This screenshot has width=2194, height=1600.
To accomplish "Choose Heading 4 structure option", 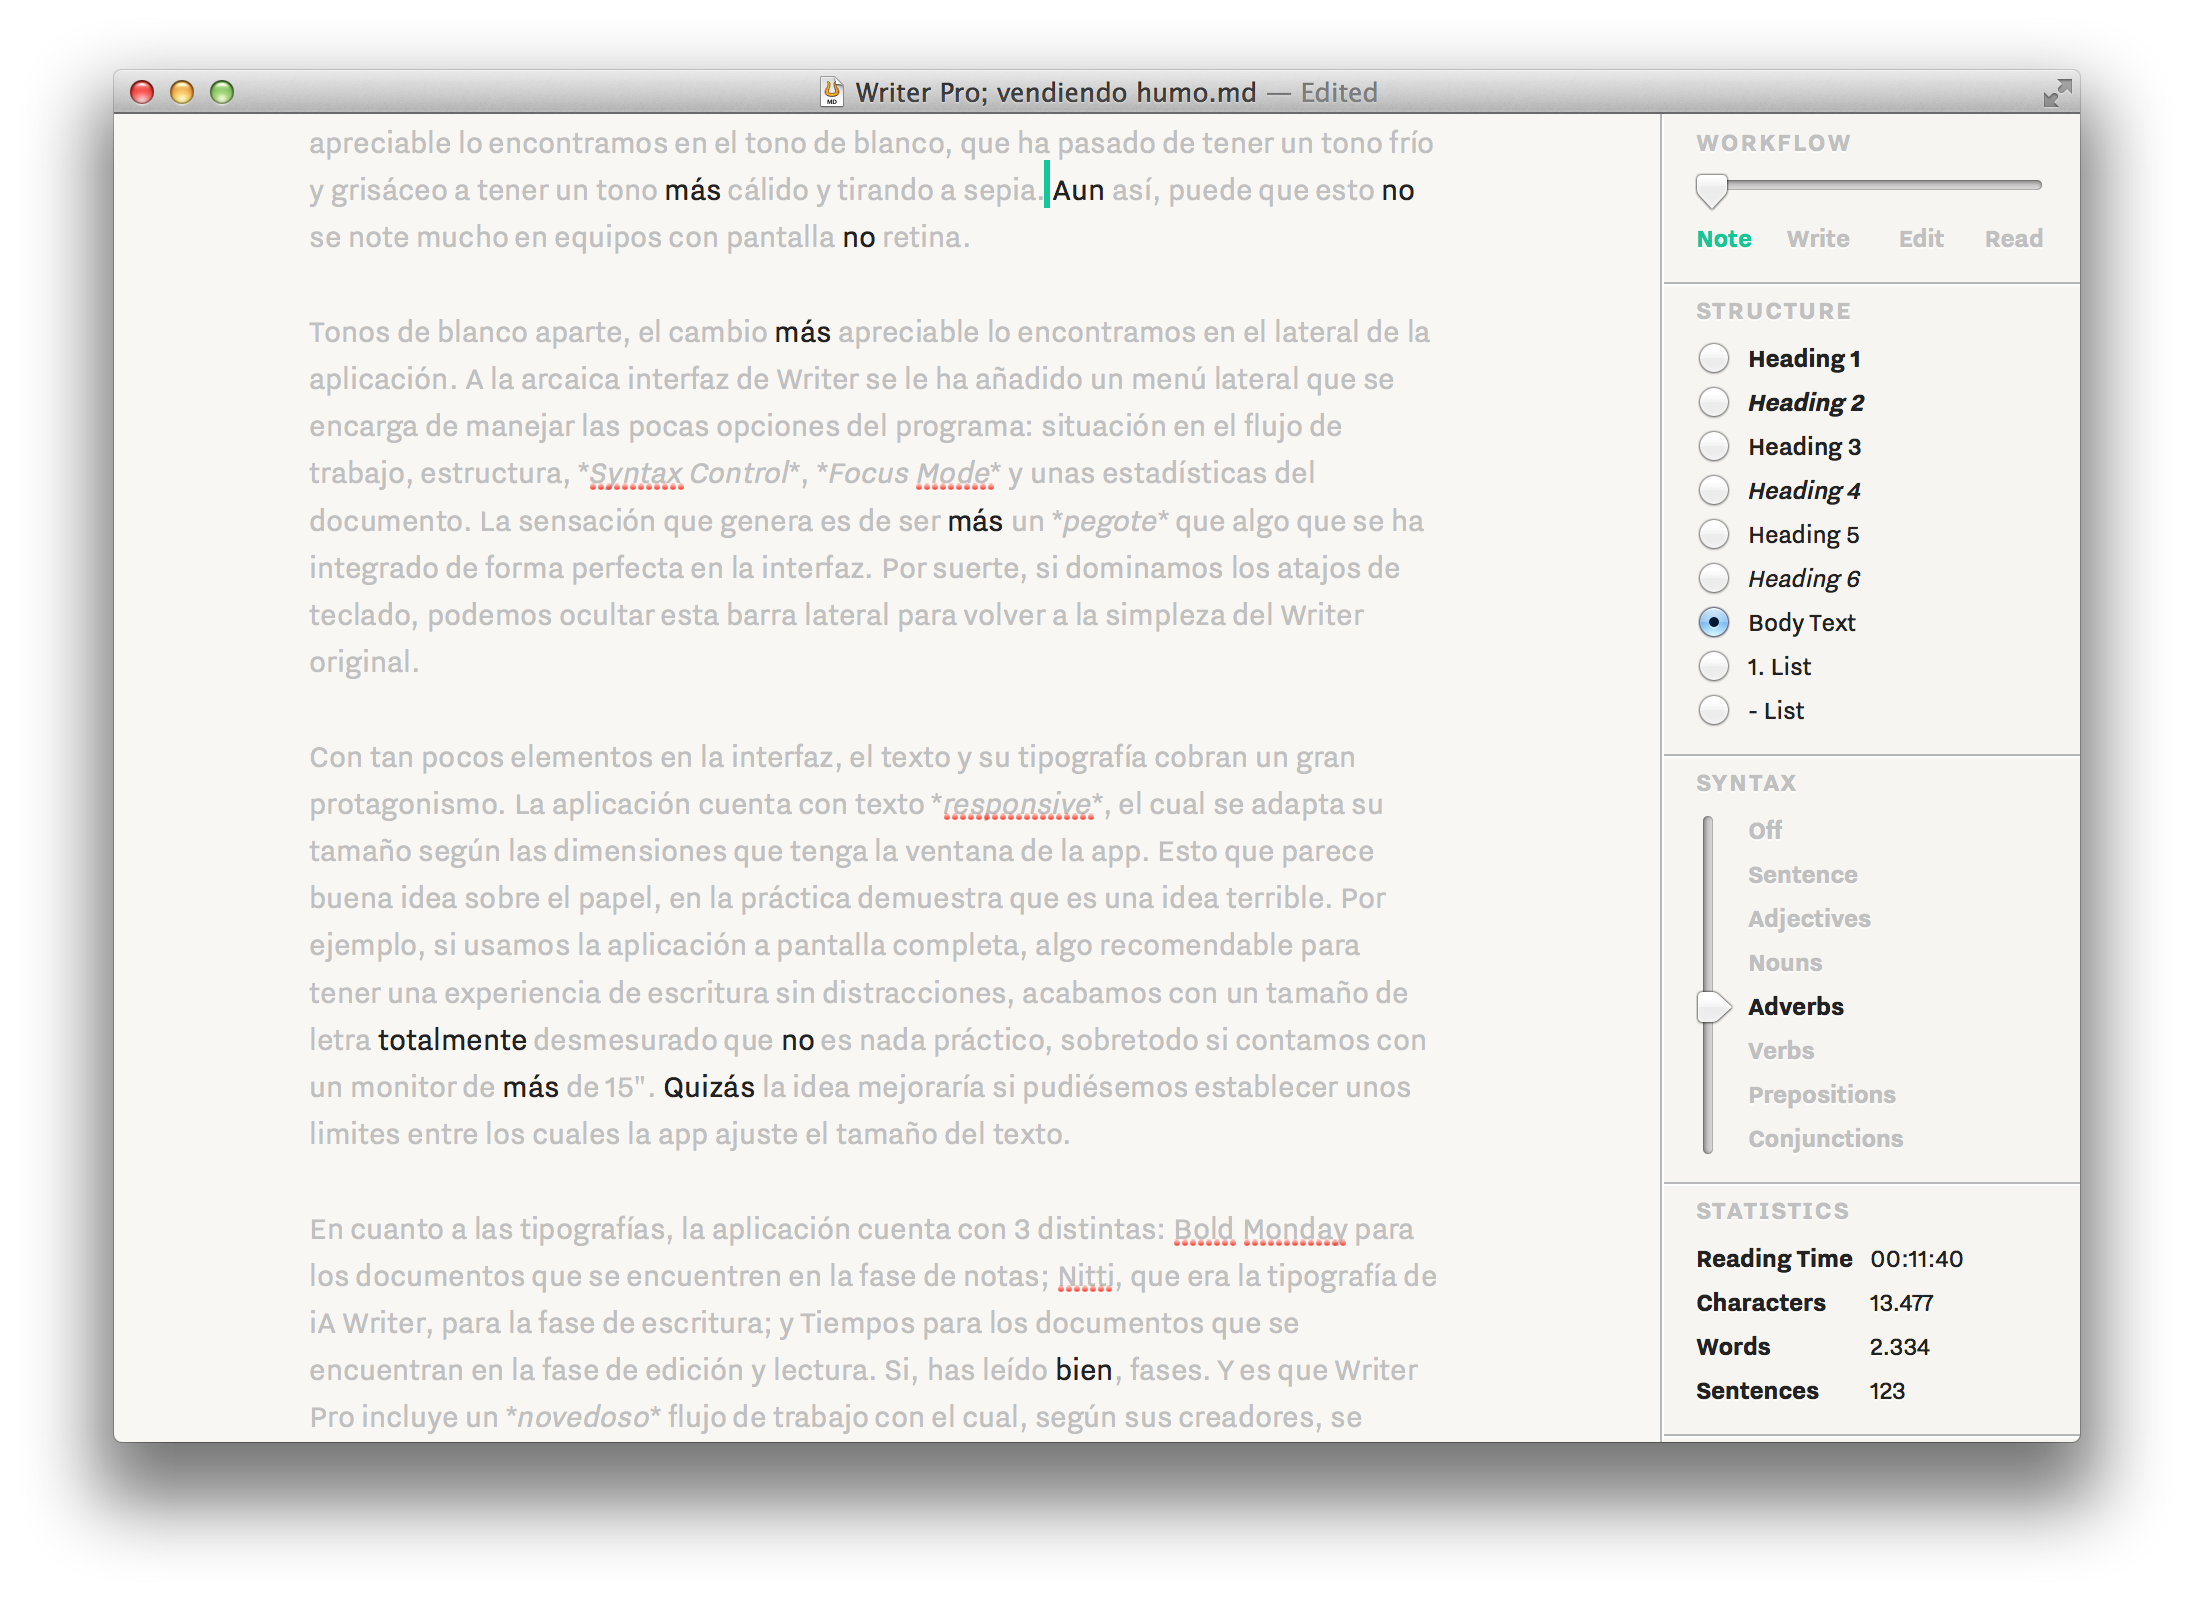I will 1713,490.
